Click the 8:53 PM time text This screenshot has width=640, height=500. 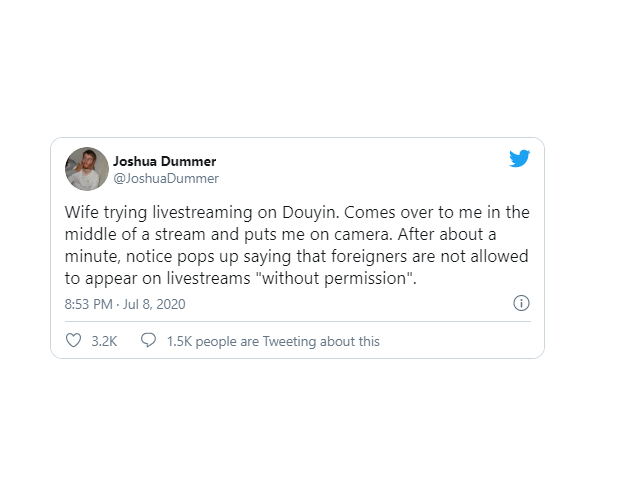point(89,304)
